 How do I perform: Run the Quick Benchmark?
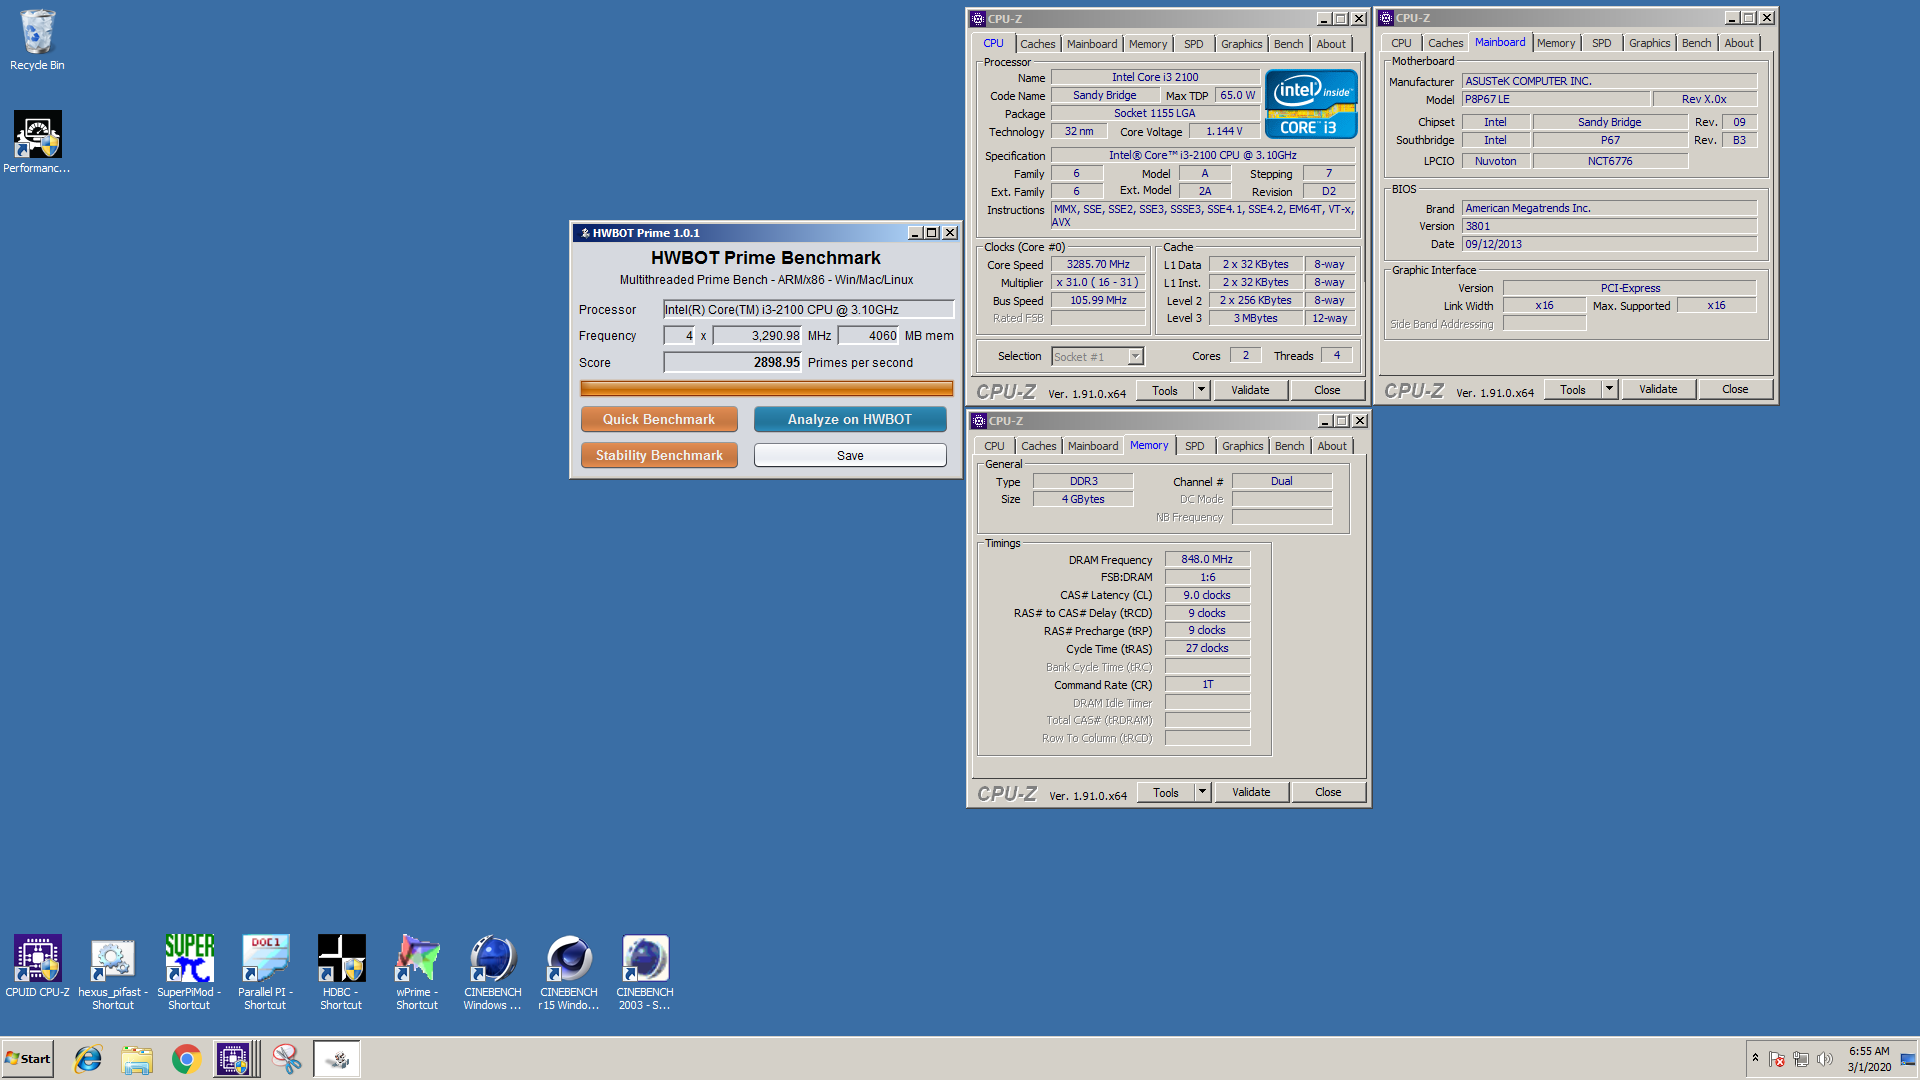[x=659, y=419]
